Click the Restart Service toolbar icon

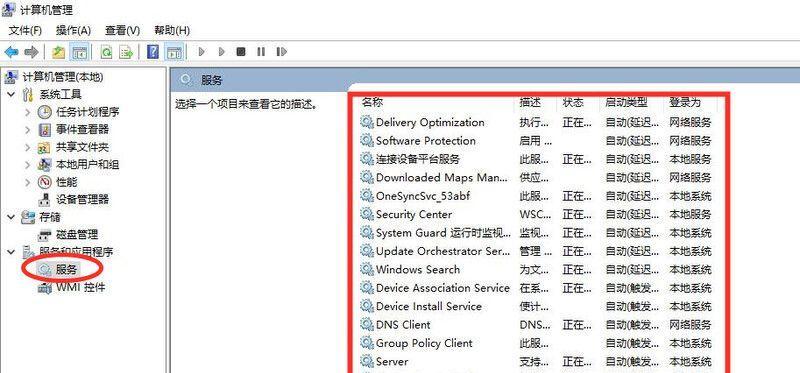[x=281, y=52]
